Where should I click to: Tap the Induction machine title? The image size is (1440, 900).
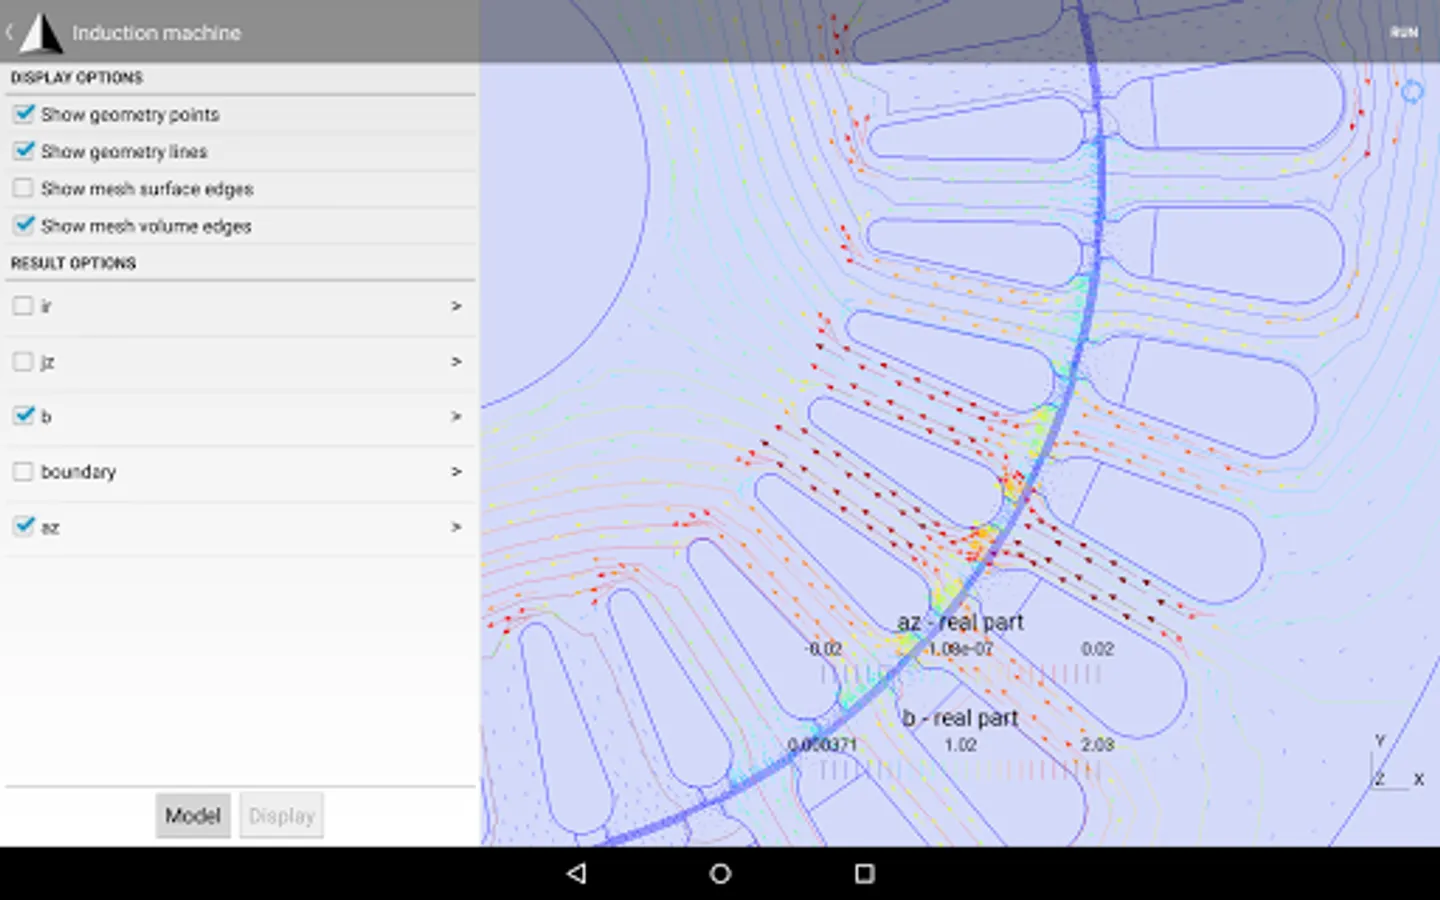156,33
